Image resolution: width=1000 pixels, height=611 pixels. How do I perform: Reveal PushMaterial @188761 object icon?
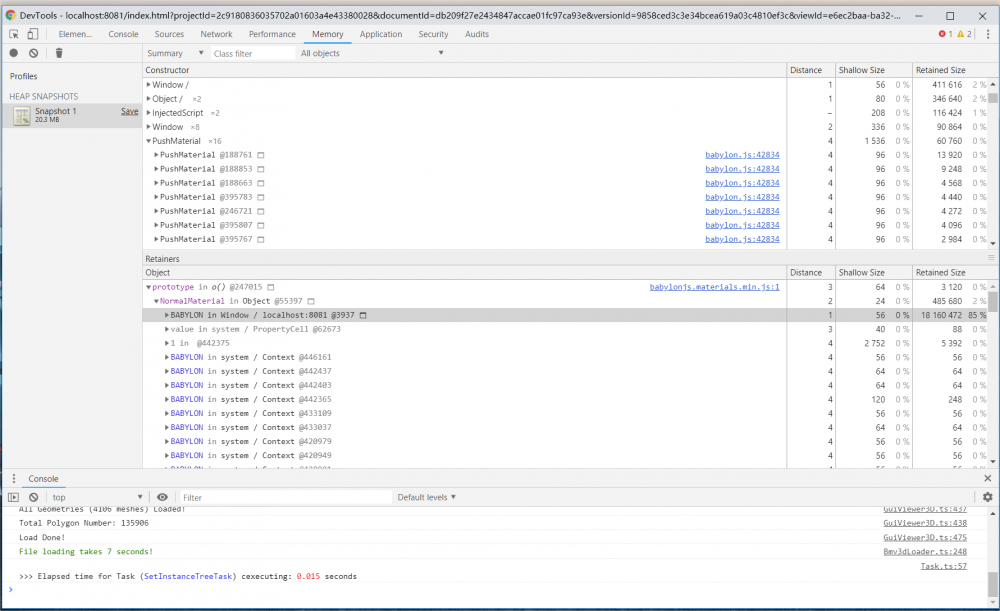[261, 155]
